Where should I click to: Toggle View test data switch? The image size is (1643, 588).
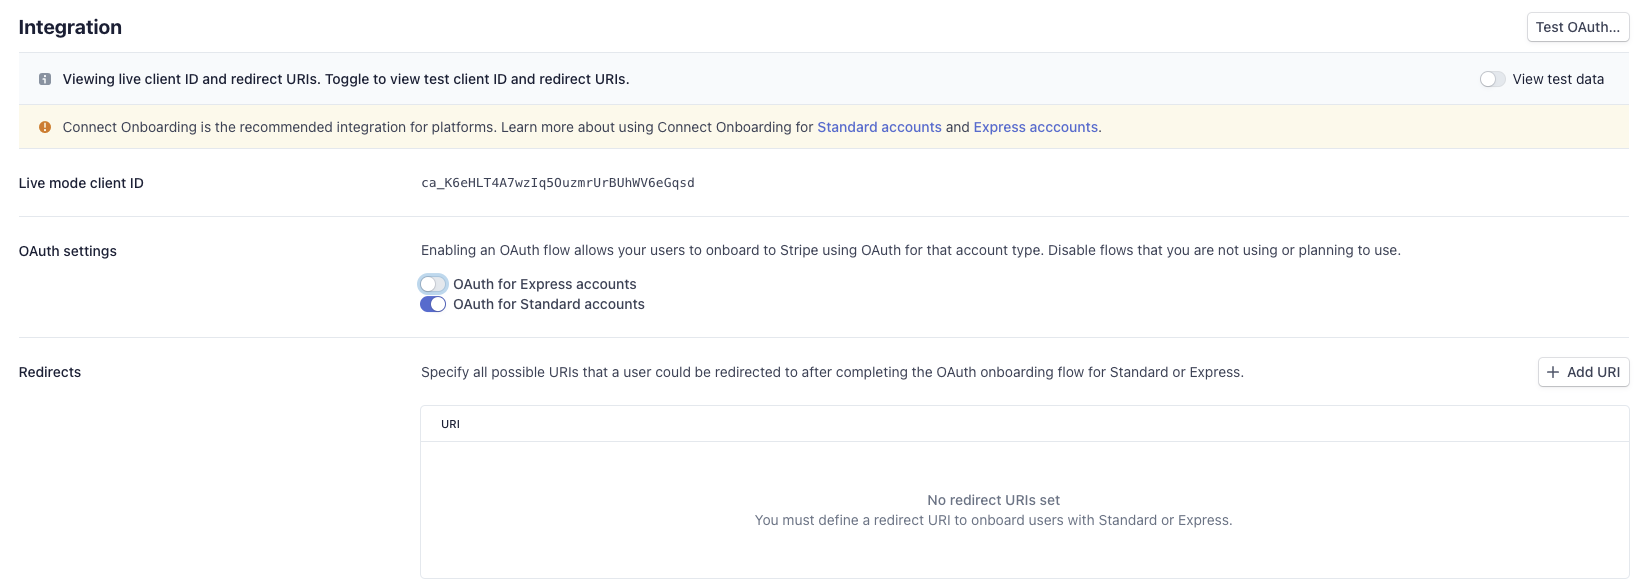click(1493, 79)
